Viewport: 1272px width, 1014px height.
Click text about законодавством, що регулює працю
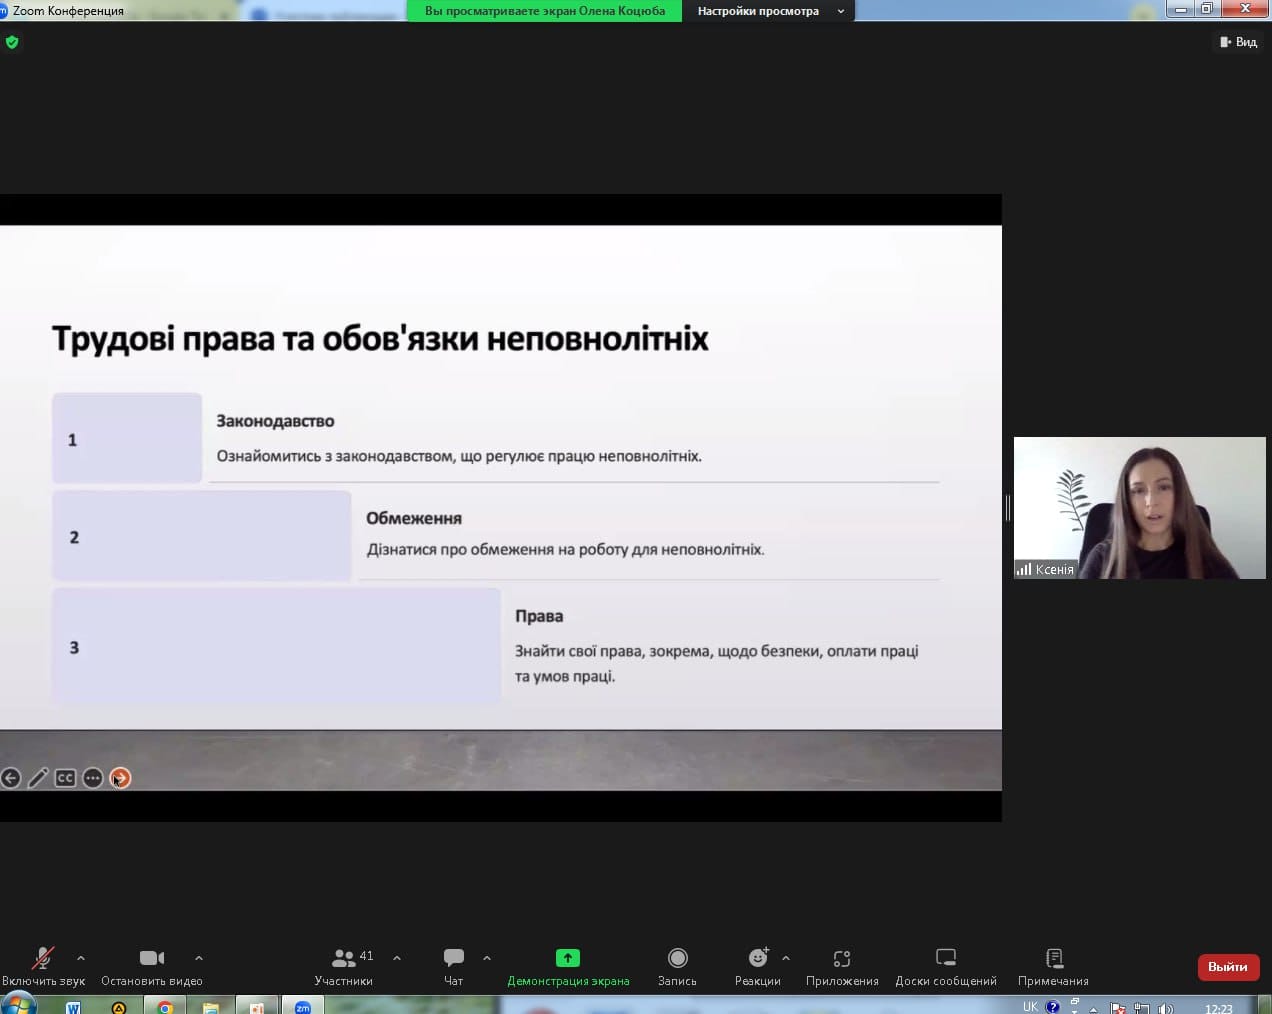coord(459,456)
